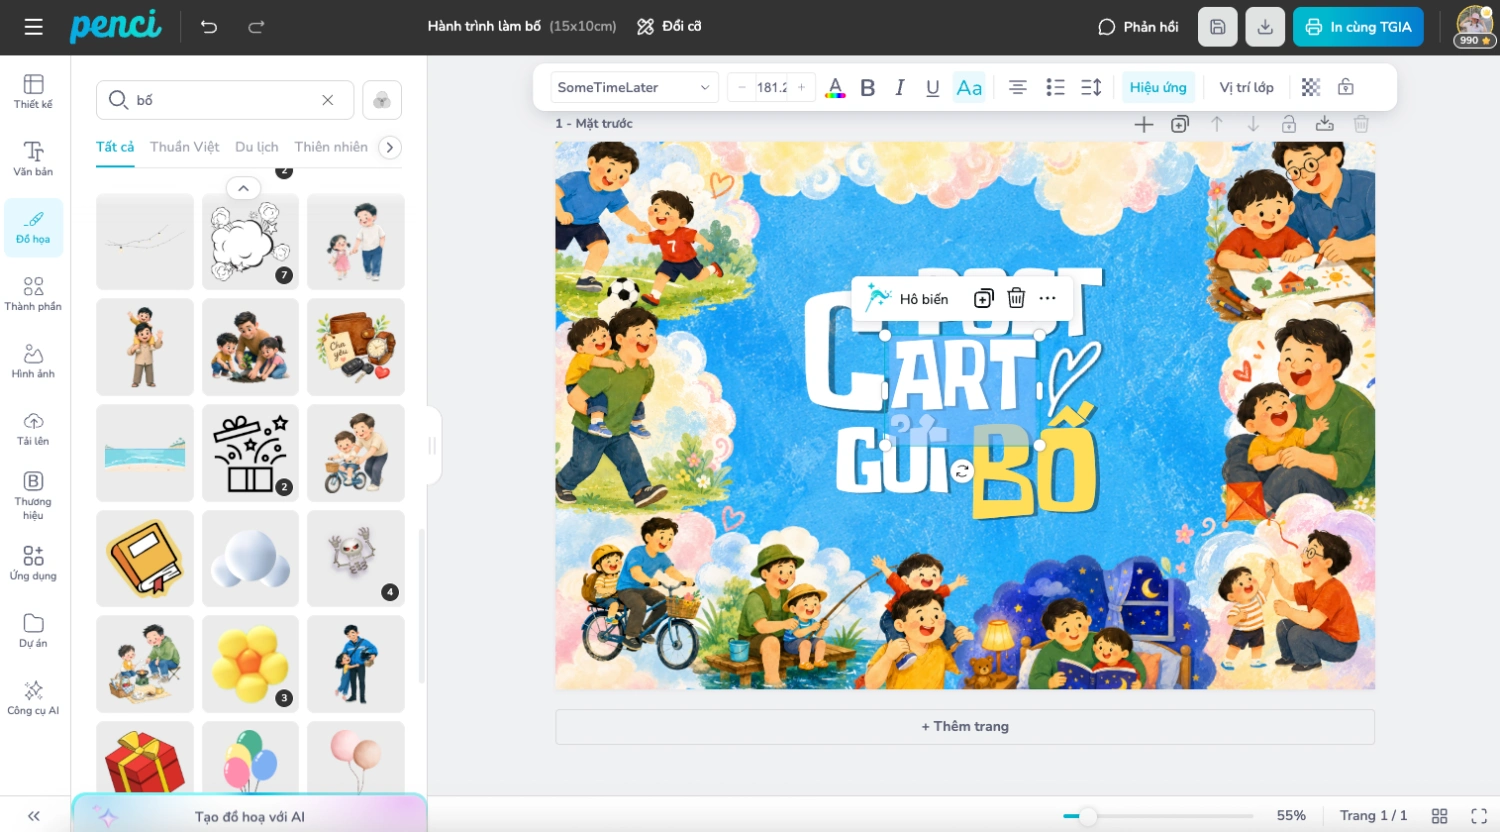Image resolution: width=1500 pixels, height=832 pixels.
Task: Click the Hô biến magic button
Action: (908, 298)
